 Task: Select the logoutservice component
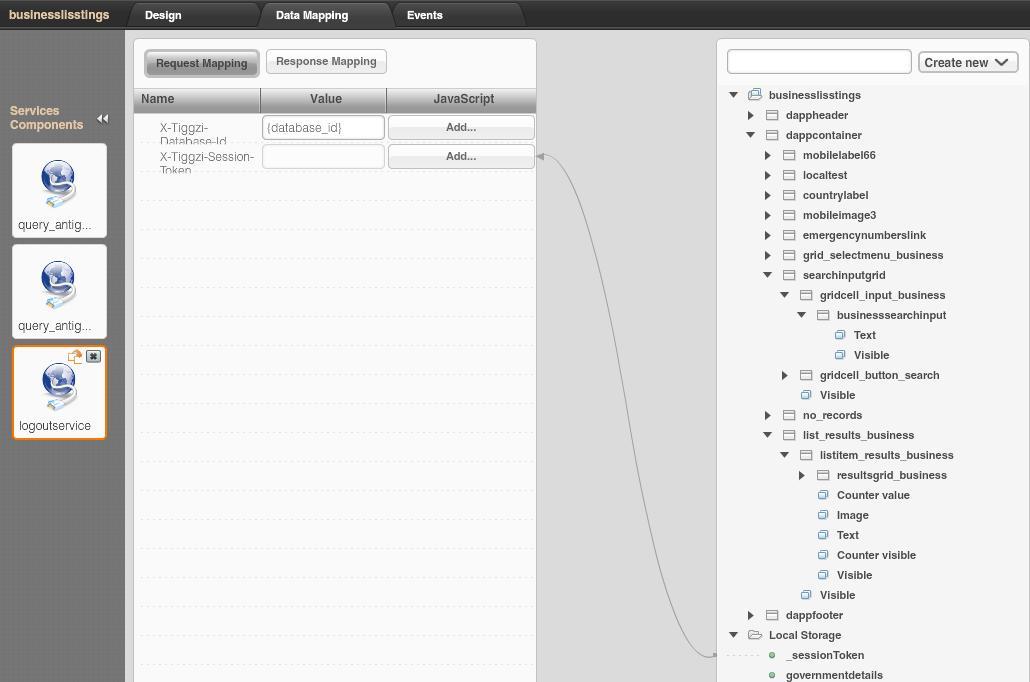59,391
